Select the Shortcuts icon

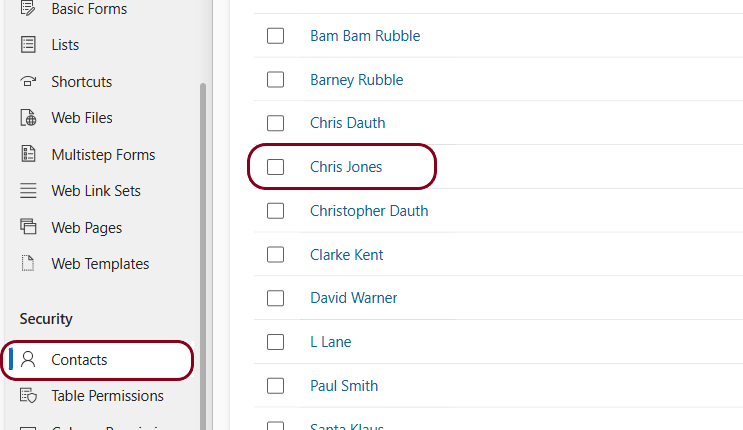pyautogui.click(x=28, y=81)
